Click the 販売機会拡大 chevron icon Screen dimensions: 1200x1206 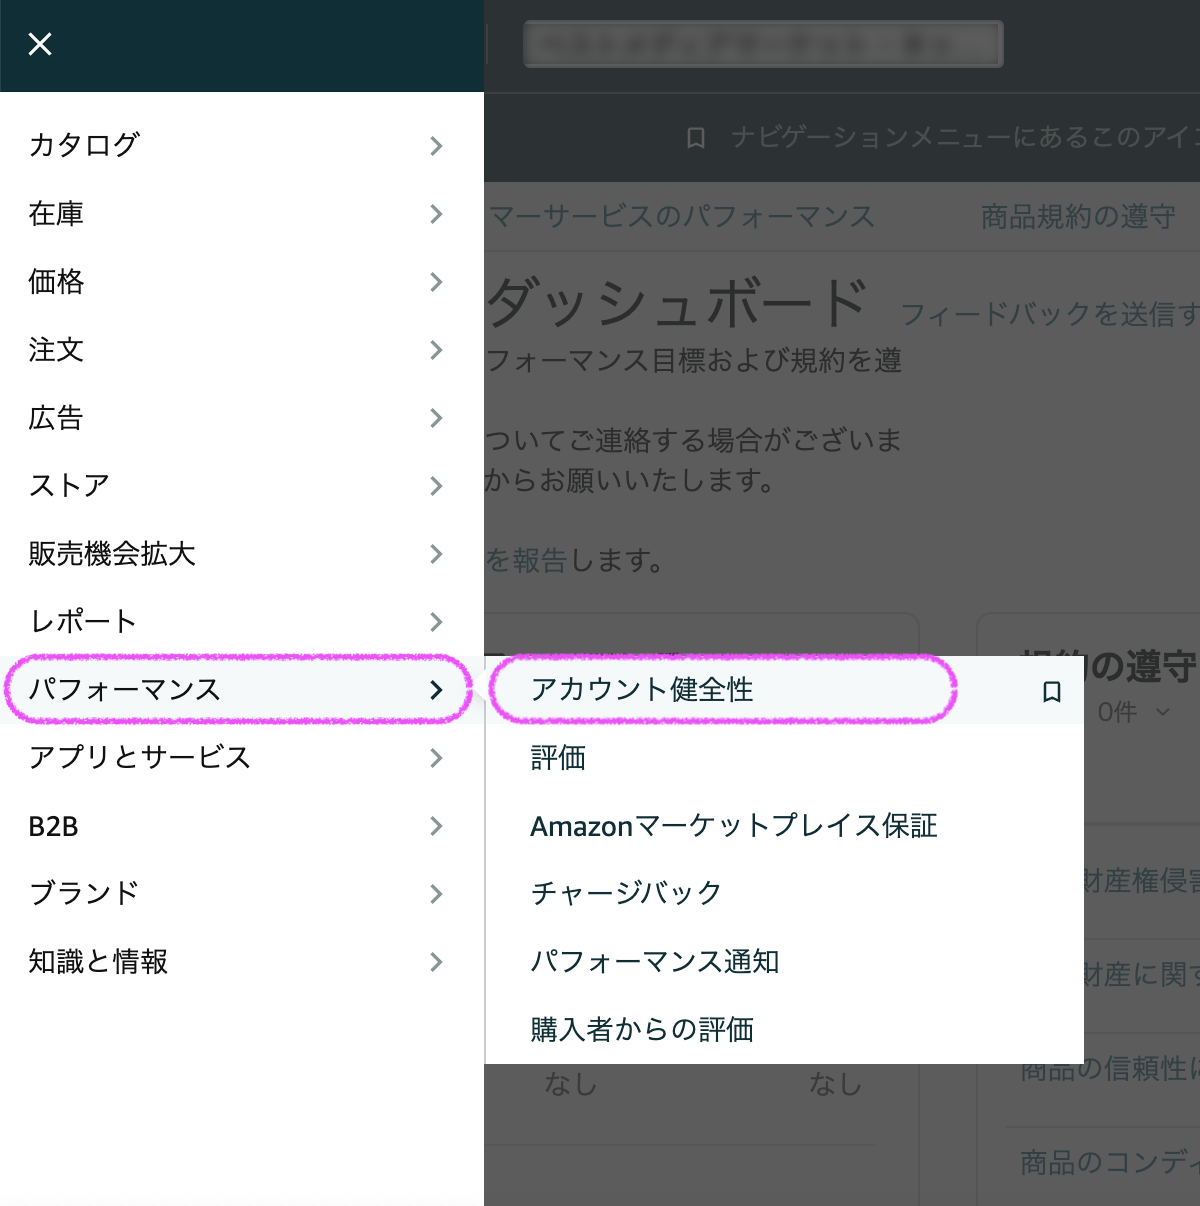tap(436, 554)
